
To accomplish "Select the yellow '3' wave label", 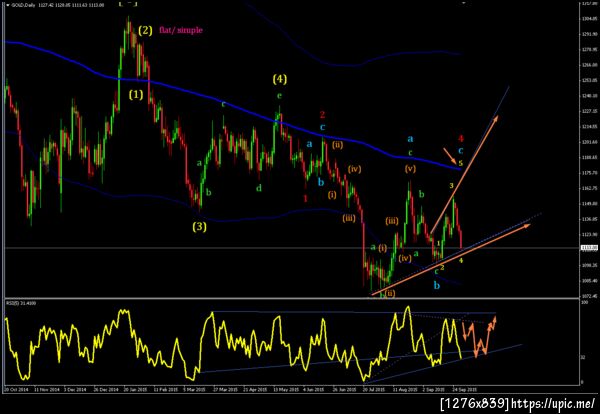I will tap(452, 186).
